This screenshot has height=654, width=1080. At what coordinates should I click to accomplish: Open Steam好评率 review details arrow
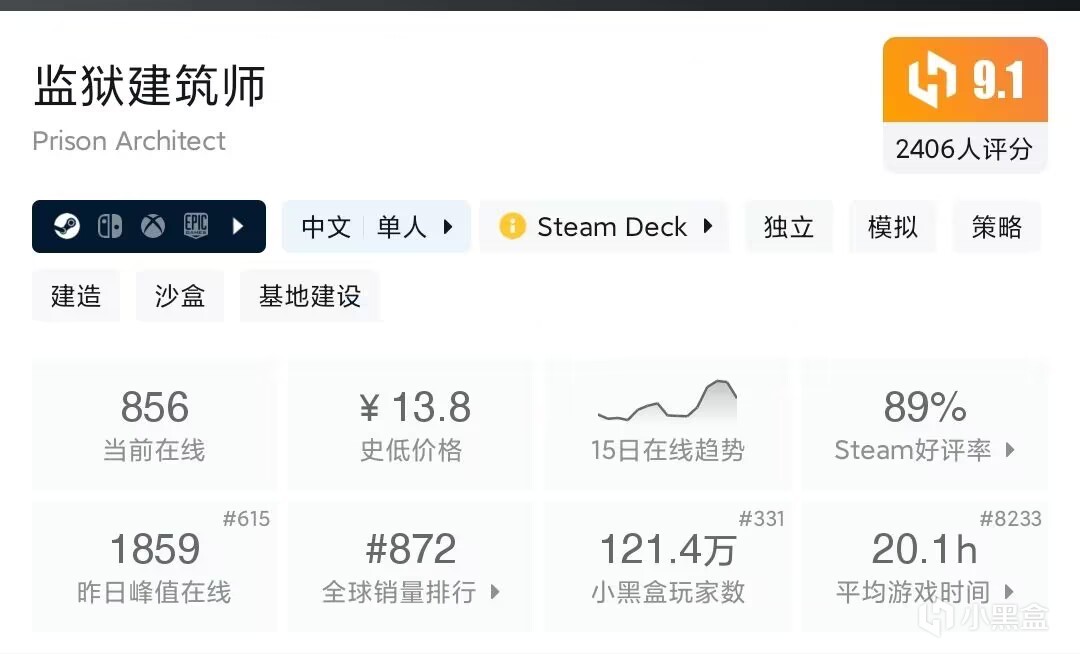click(x=1010, y=450)
